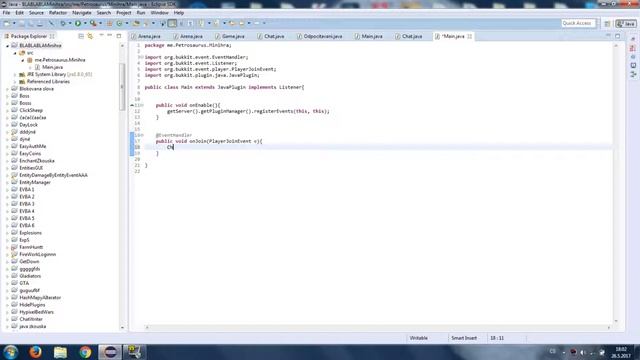Collapse the imports fold marker on line 3
The width and height of the screenshot is (640, 360).
(x=142, y=57)
